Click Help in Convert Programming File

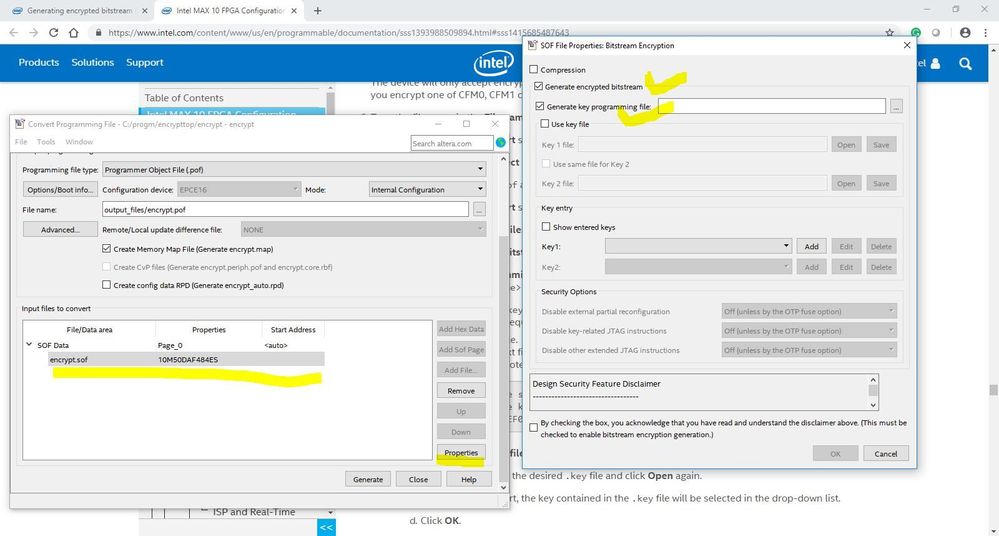(x=469, y=479)
